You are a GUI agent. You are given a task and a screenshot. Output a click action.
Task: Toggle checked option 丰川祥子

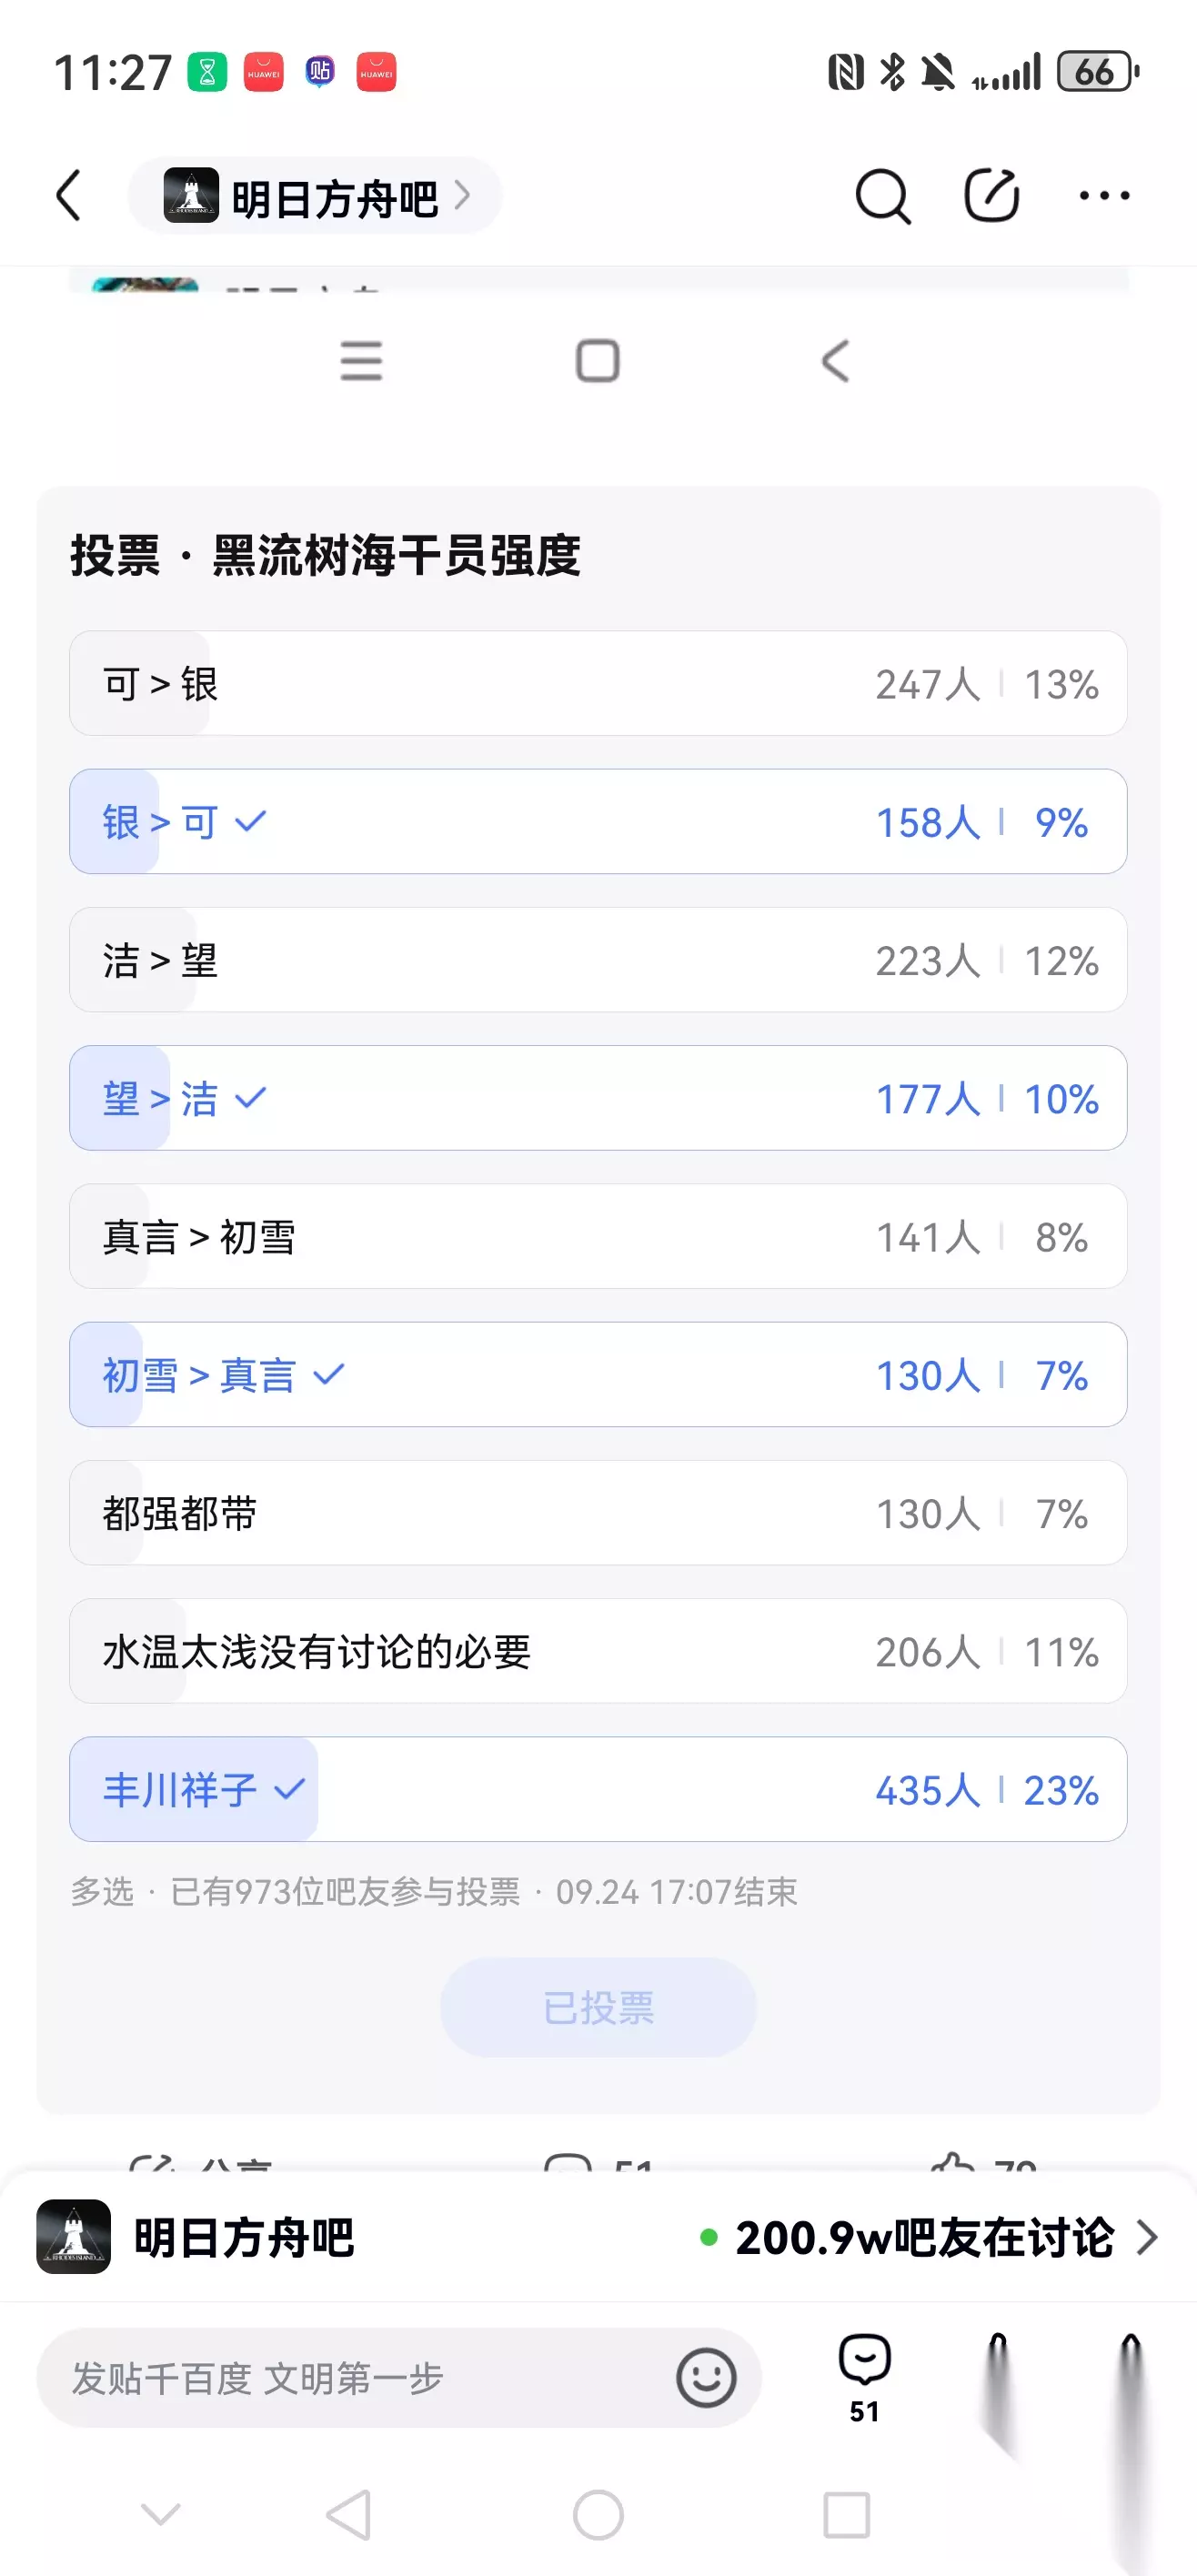point(598,1789)
